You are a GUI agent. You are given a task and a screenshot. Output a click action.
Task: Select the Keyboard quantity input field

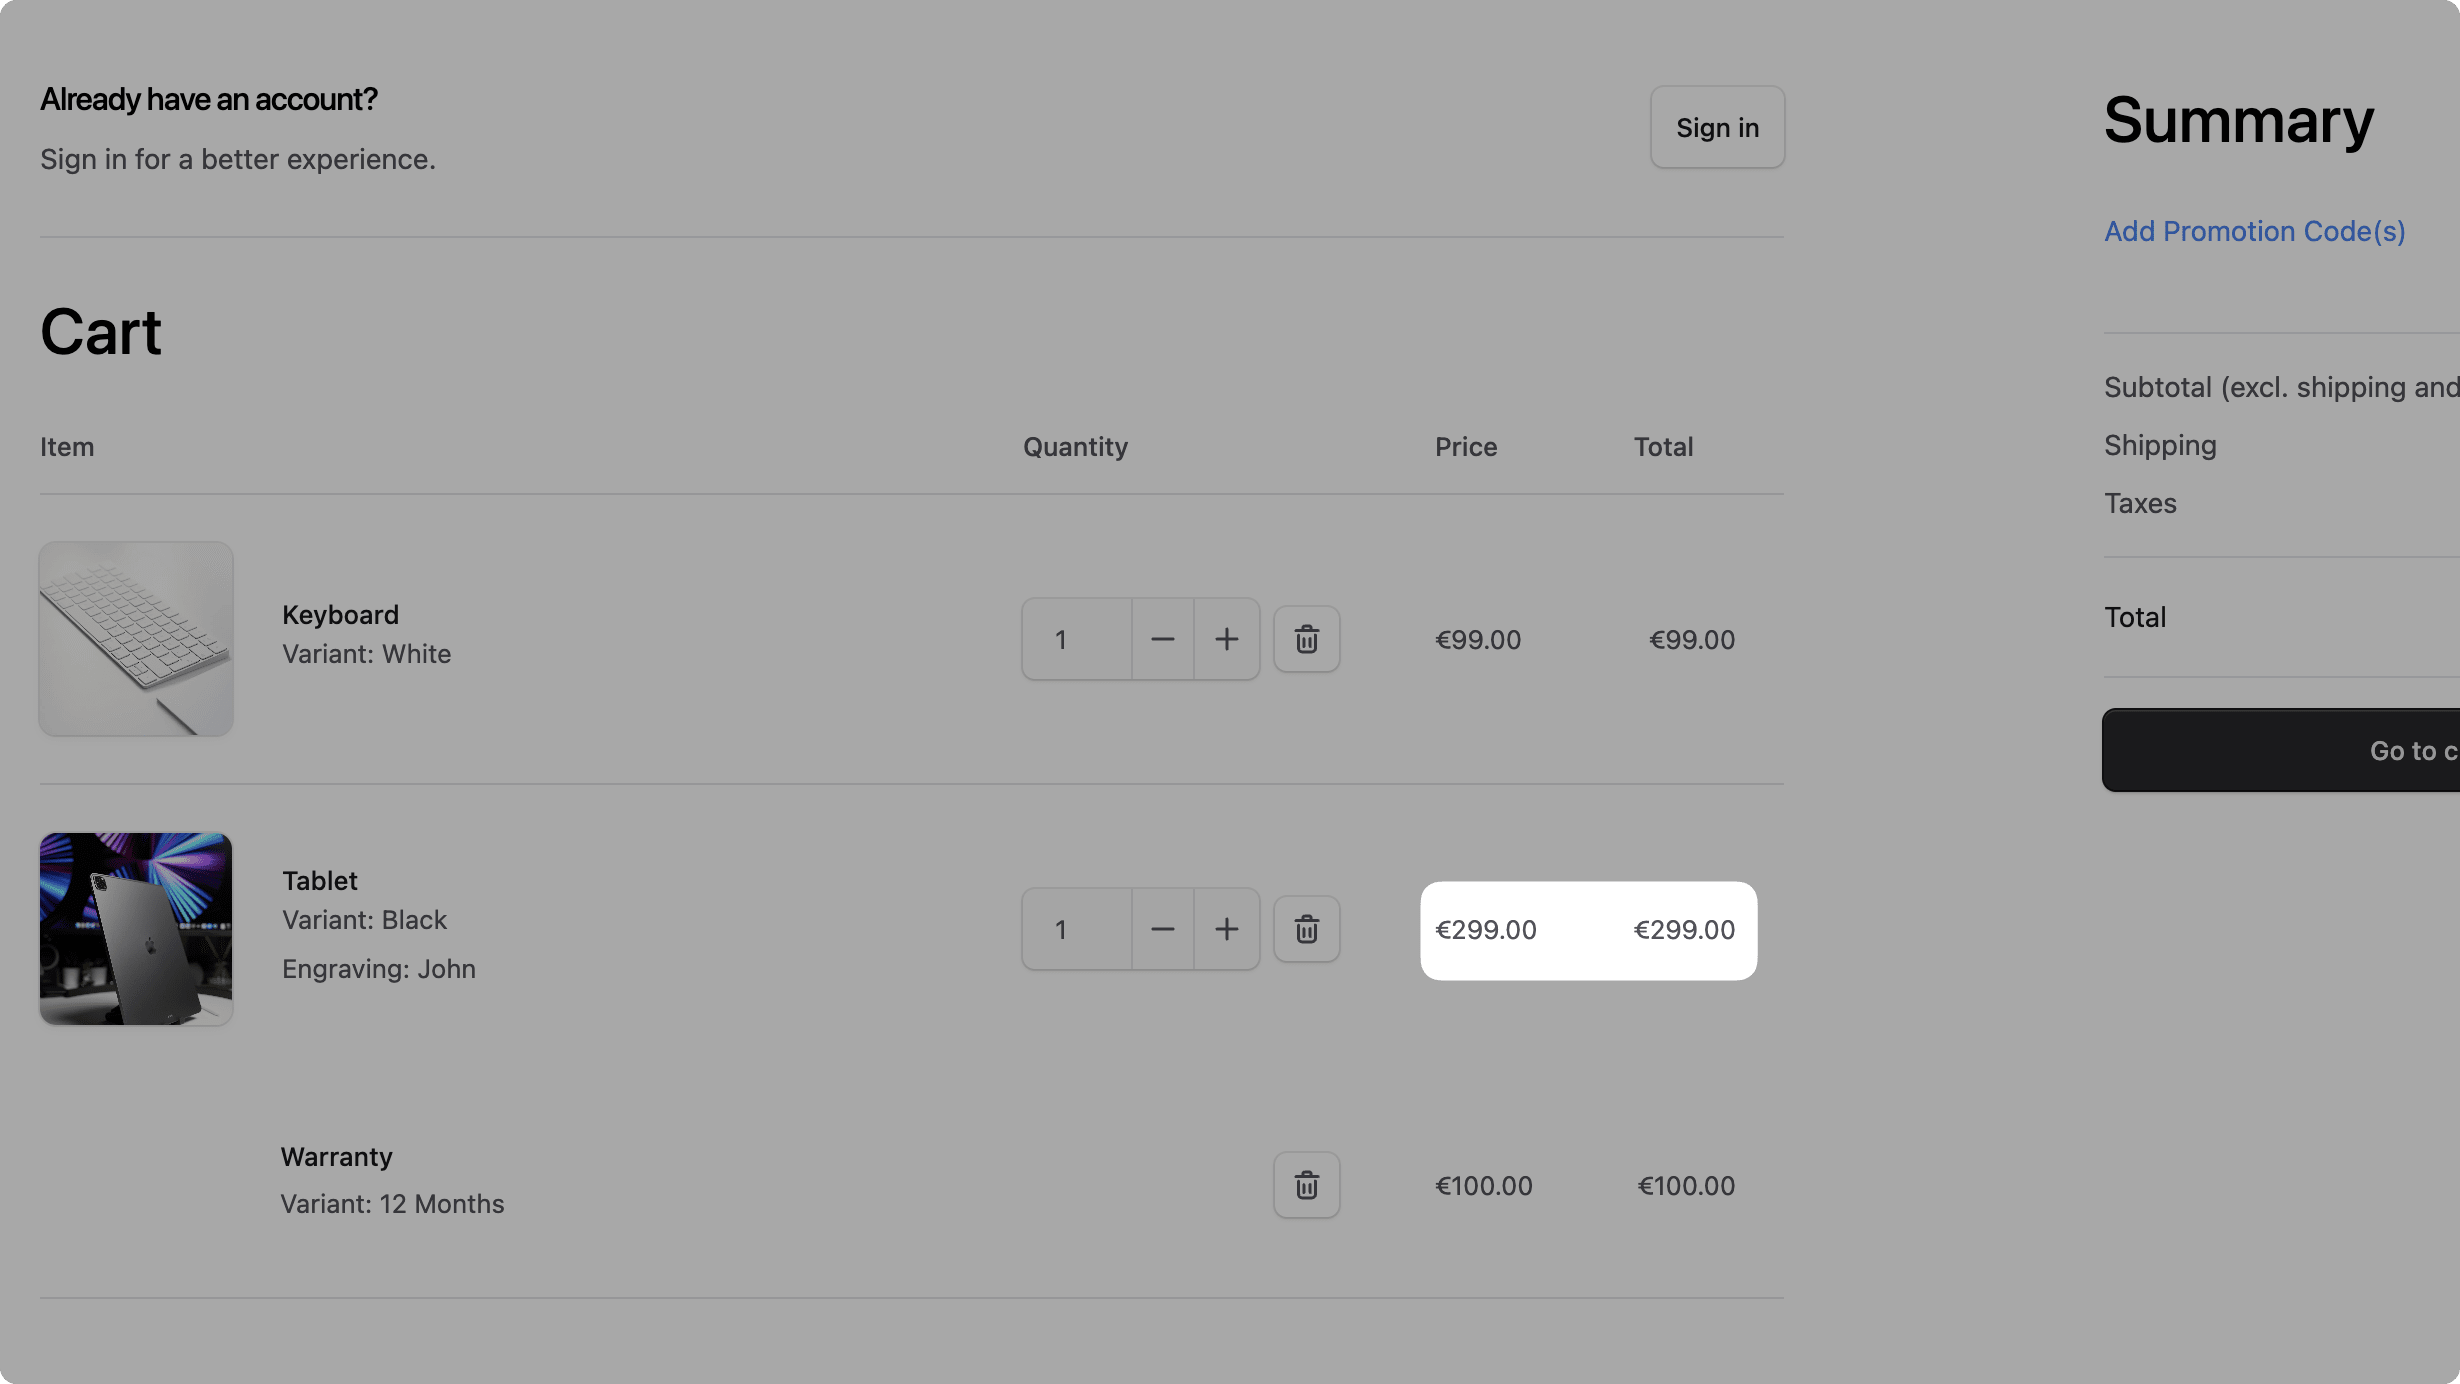coord(1075,639)
